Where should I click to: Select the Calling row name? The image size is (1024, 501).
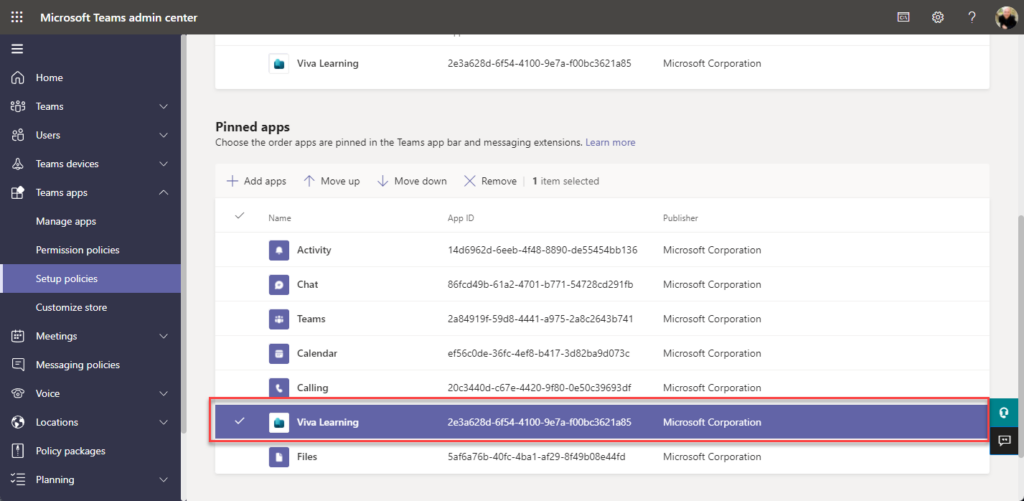click(x=312, y=388)
